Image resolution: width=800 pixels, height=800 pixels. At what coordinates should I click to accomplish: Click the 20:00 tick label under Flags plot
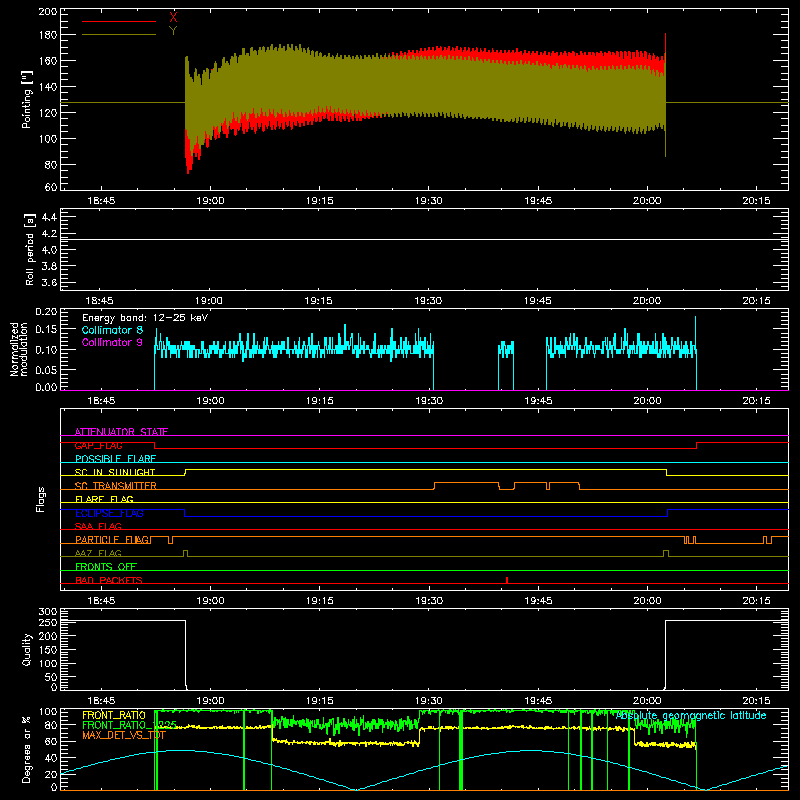pos(647,601)
